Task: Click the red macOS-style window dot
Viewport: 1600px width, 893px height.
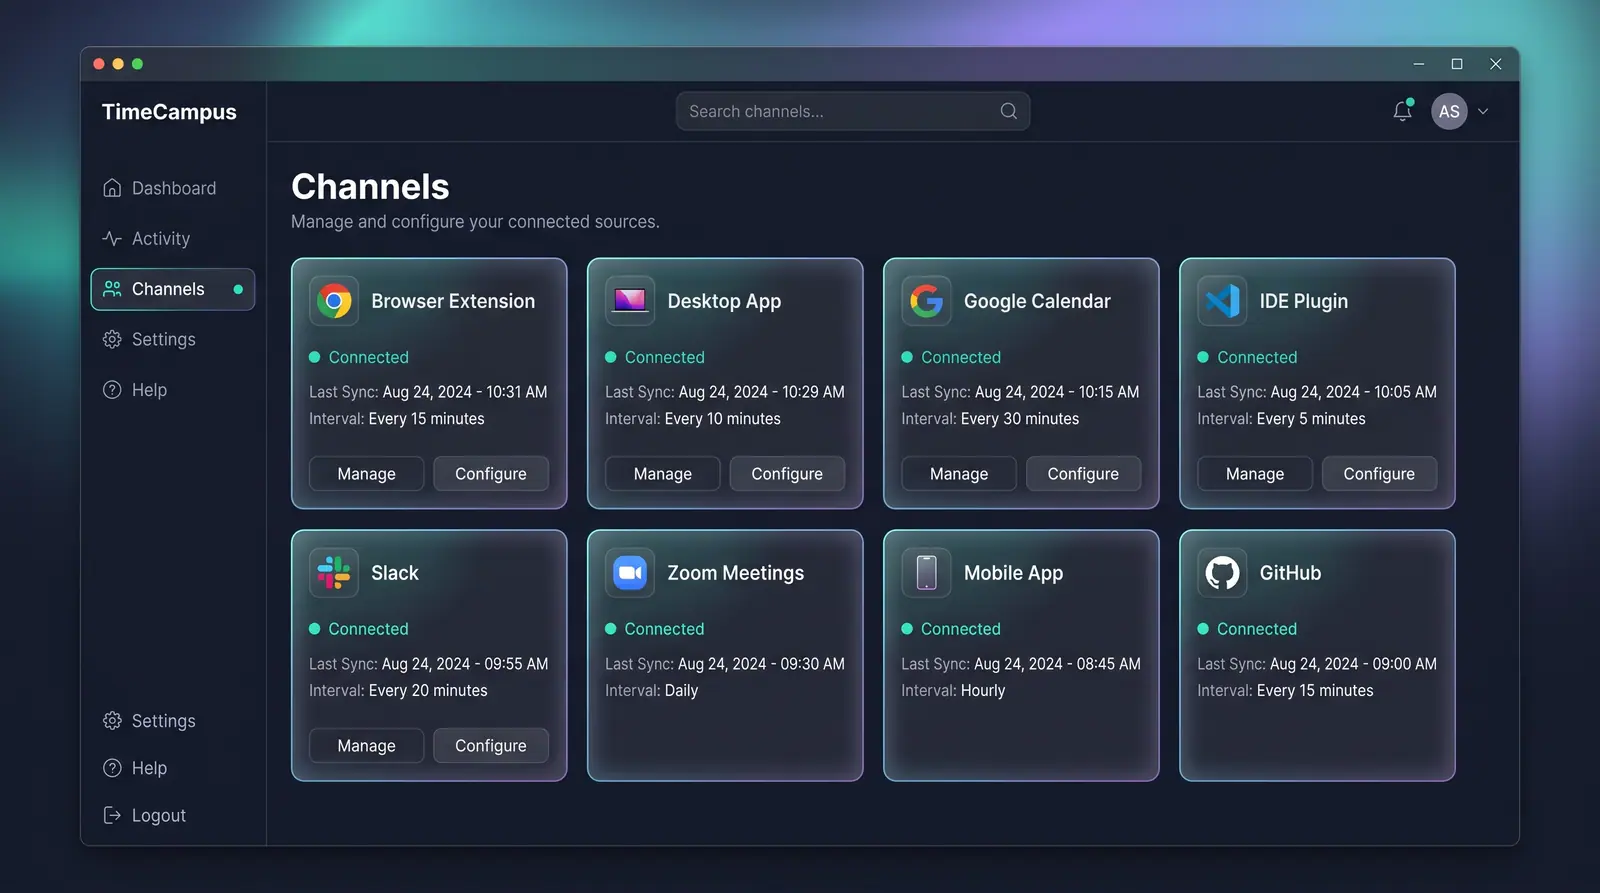Action: click(x=99, y=64)
